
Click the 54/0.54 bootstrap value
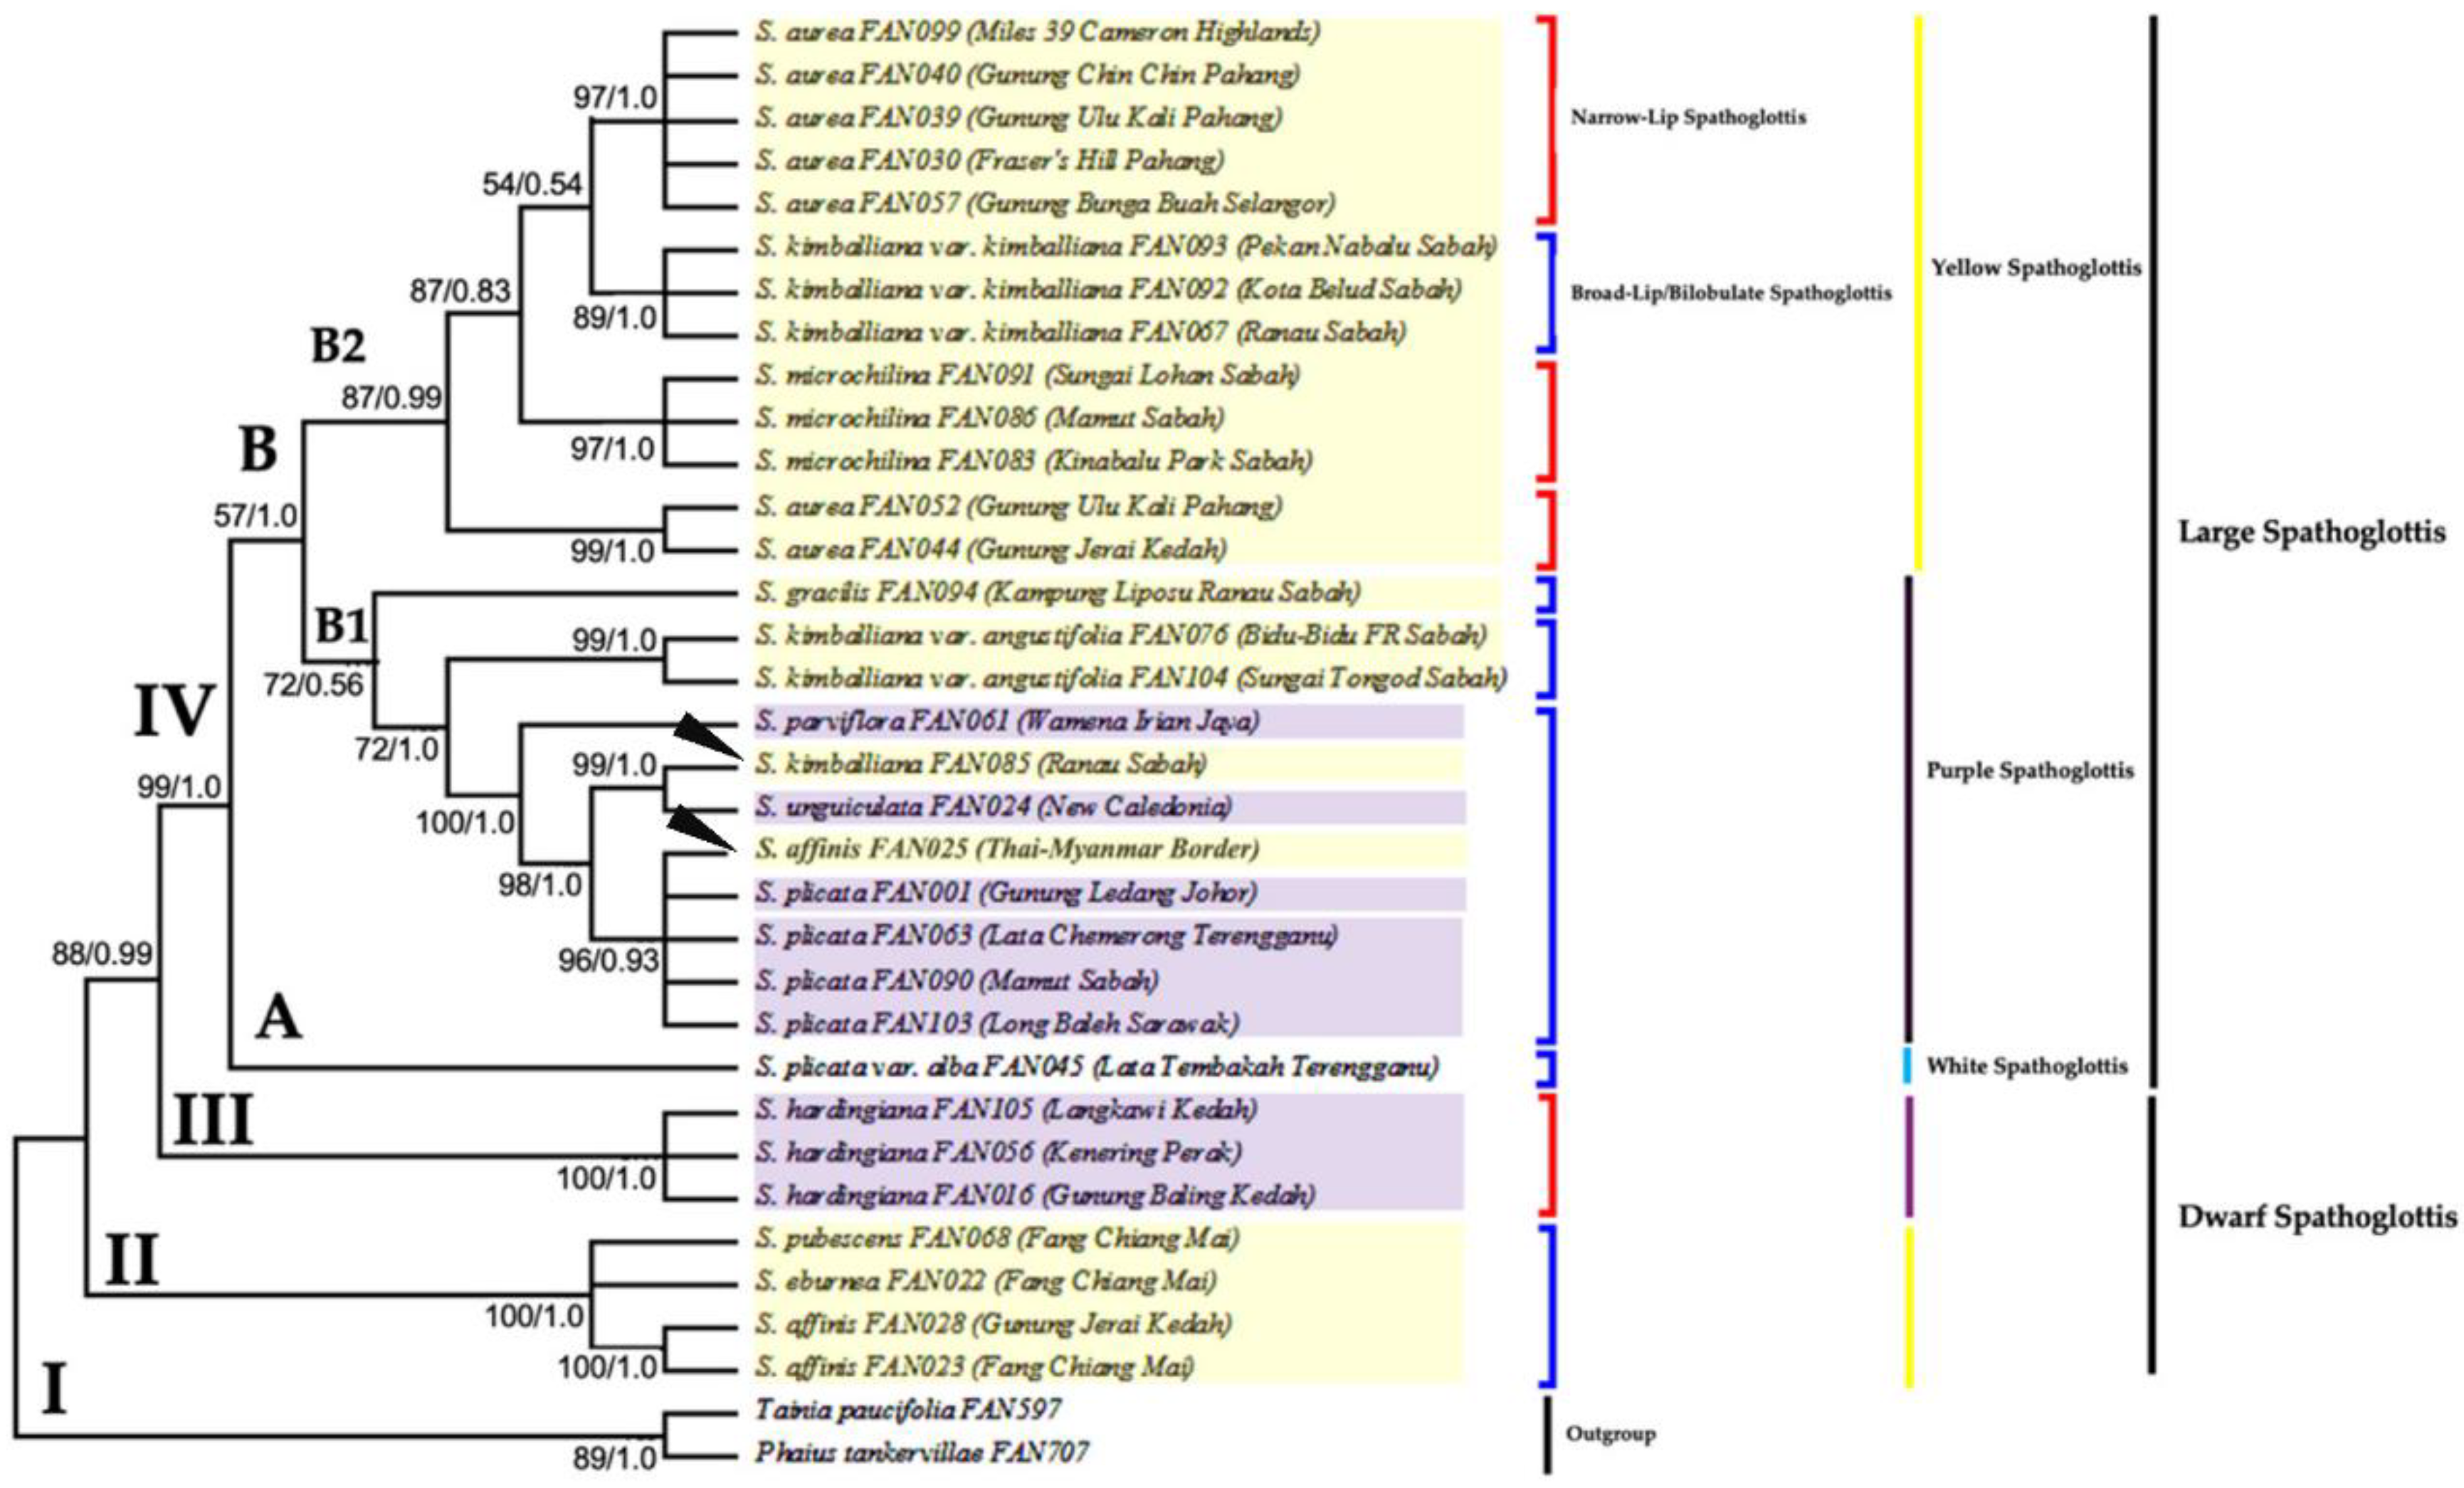point(532,184)
